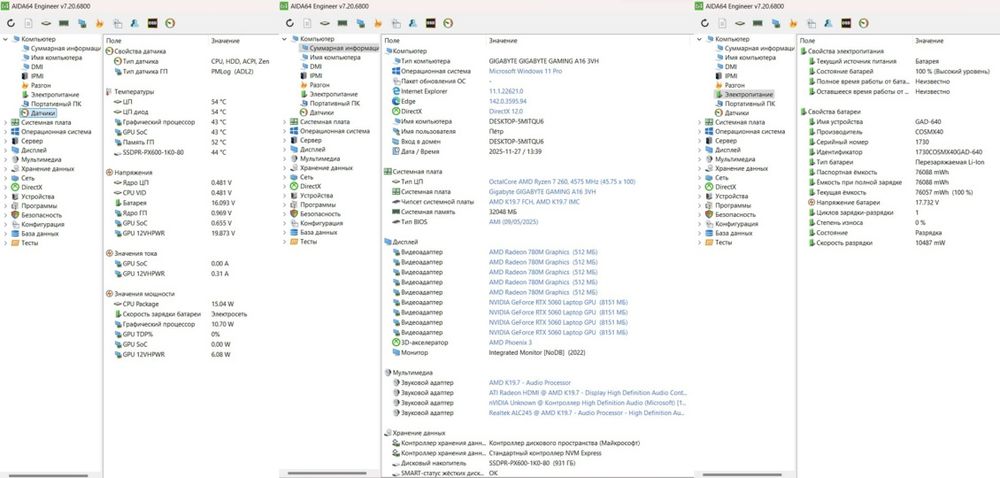This screenshot has height=478, width=1000.
Task: Click Refresh icon in middle summary window toolbar
Action: click(290, 23)
